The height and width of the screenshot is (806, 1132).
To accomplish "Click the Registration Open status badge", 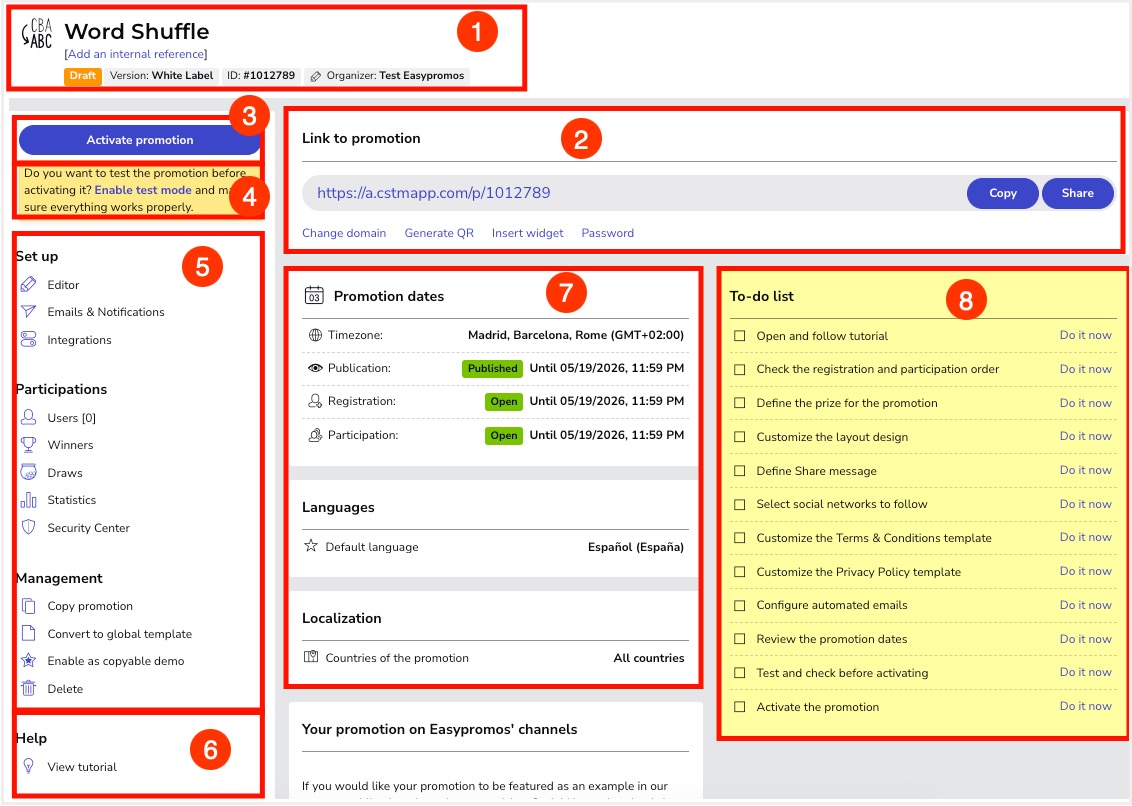I will [x=504, y=402].
